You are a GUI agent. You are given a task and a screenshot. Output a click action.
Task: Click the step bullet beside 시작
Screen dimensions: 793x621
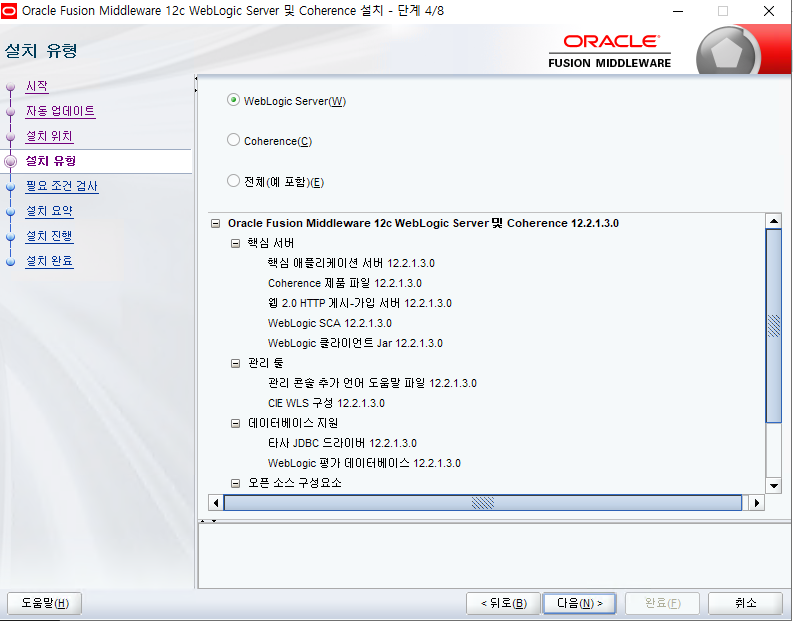click(x=10, y=87)
